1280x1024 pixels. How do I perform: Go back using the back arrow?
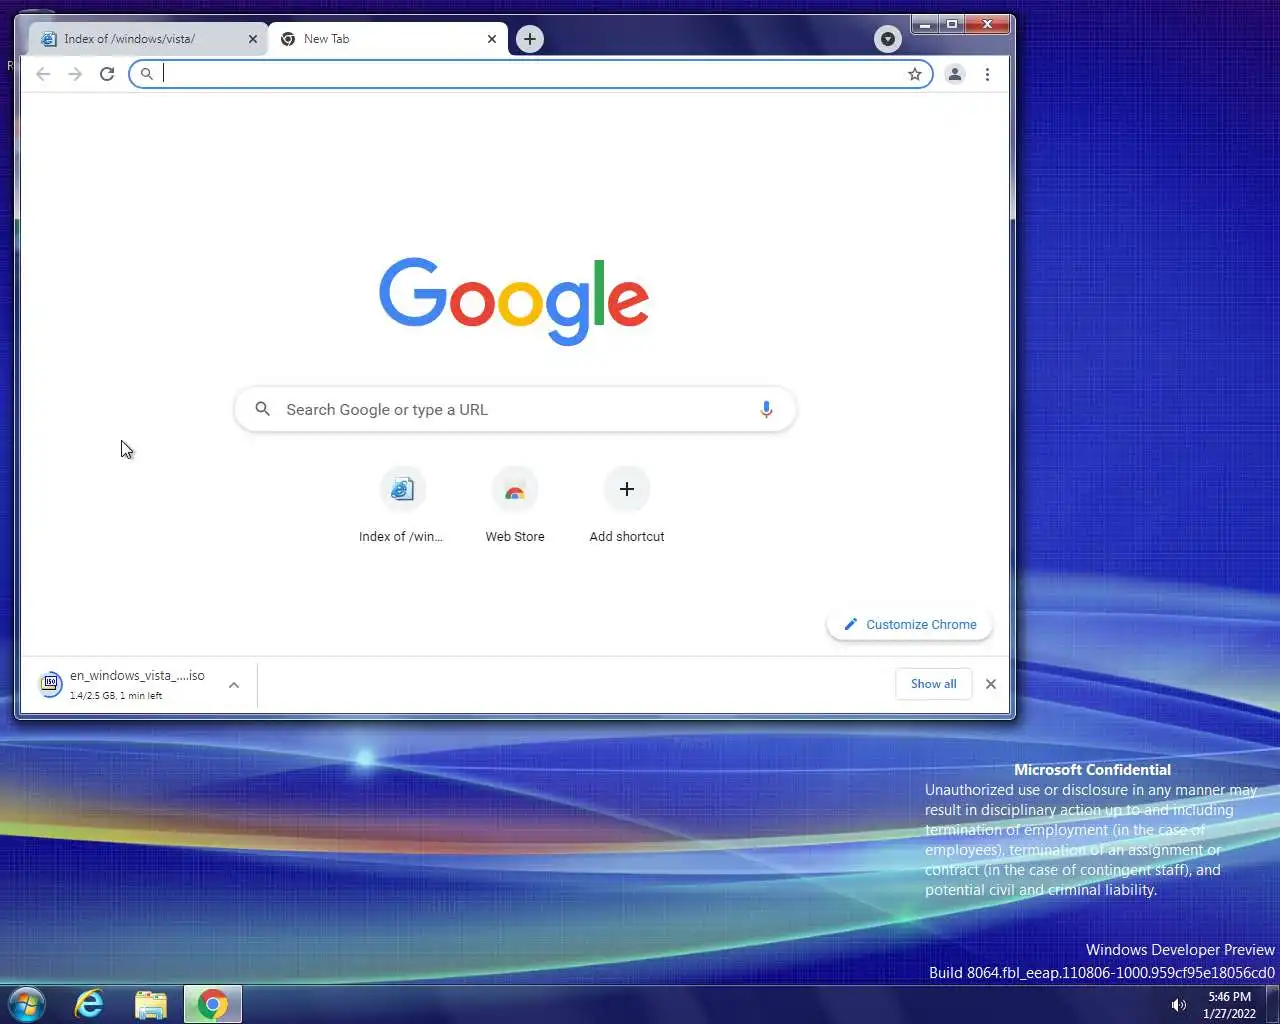point(43,74)
